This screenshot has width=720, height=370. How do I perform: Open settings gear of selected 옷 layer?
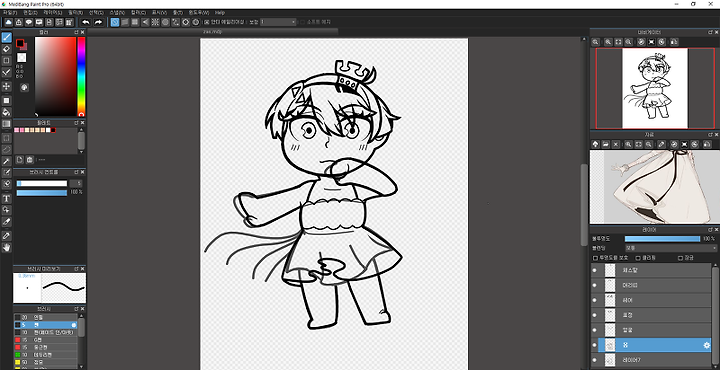pos(707,345)
